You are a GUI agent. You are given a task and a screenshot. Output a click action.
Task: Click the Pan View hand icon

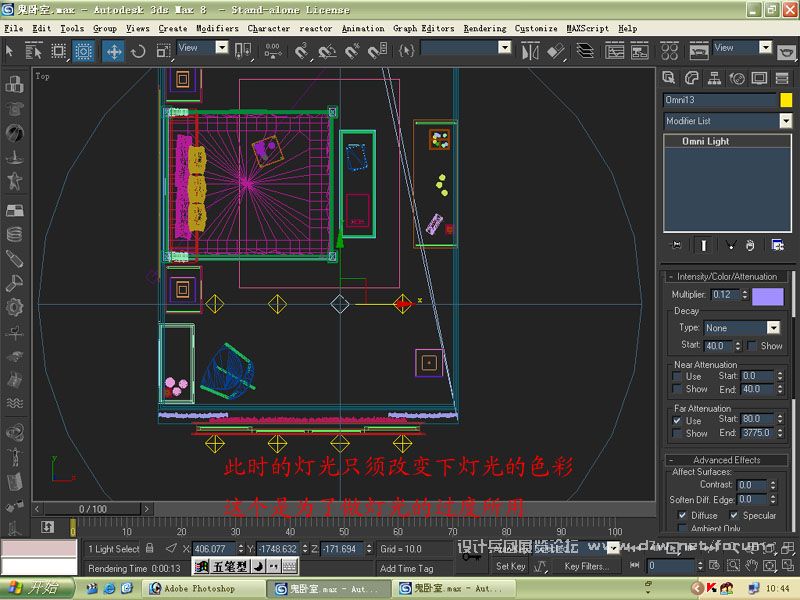click(x=752, y=565)
